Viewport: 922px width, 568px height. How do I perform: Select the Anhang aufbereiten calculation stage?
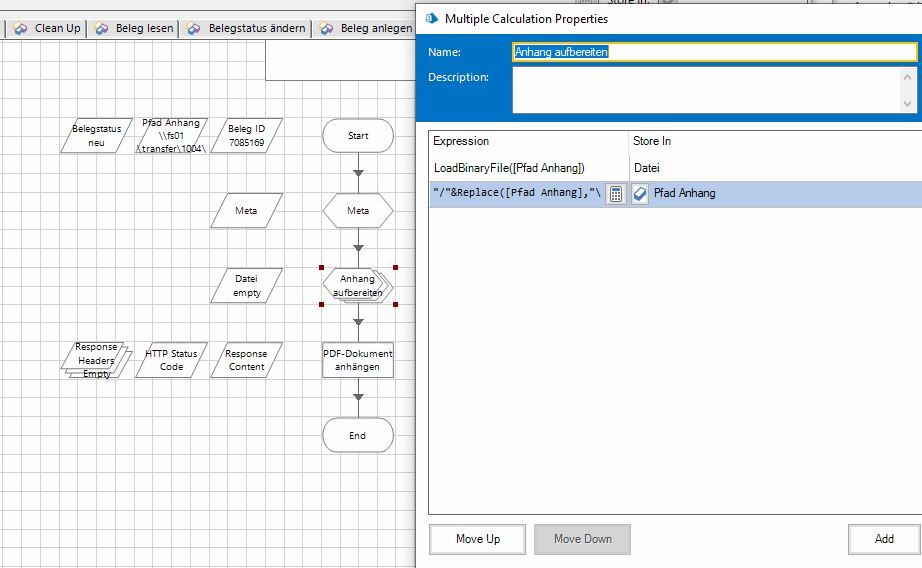(358, 286)
